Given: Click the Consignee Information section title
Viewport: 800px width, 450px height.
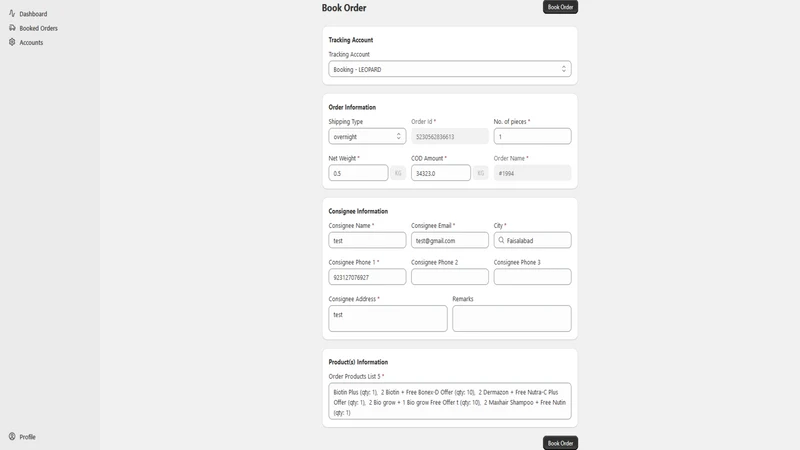Looking at the screenshot, I should pyautogui.click(x=358, y=211).
